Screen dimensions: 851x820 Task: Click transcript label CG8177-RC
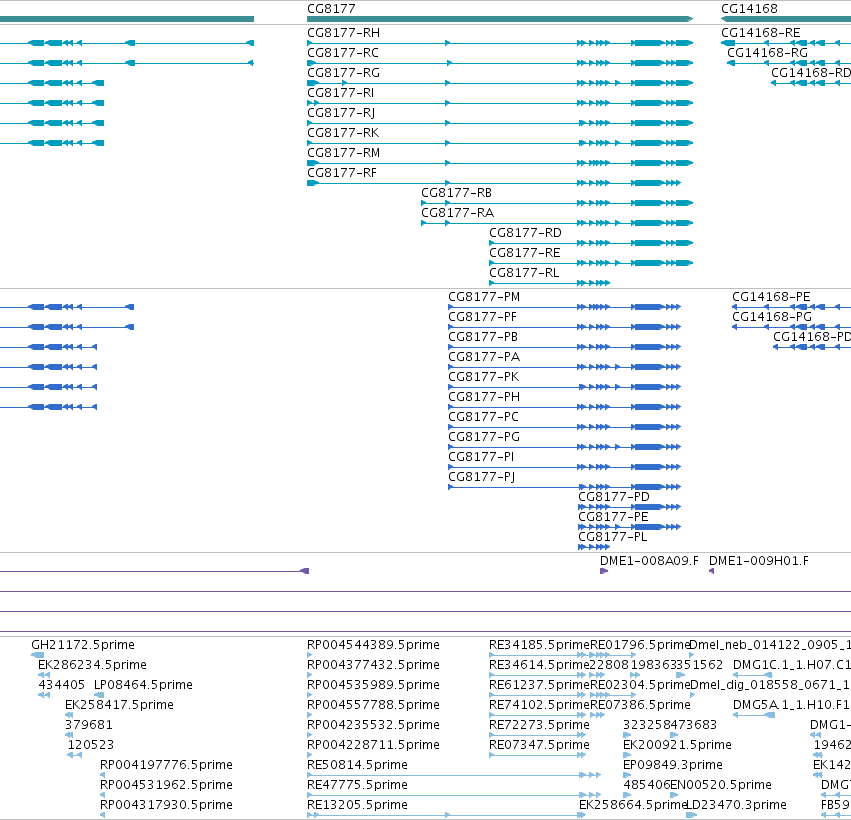pyautogui.click(x=343, y=53)
